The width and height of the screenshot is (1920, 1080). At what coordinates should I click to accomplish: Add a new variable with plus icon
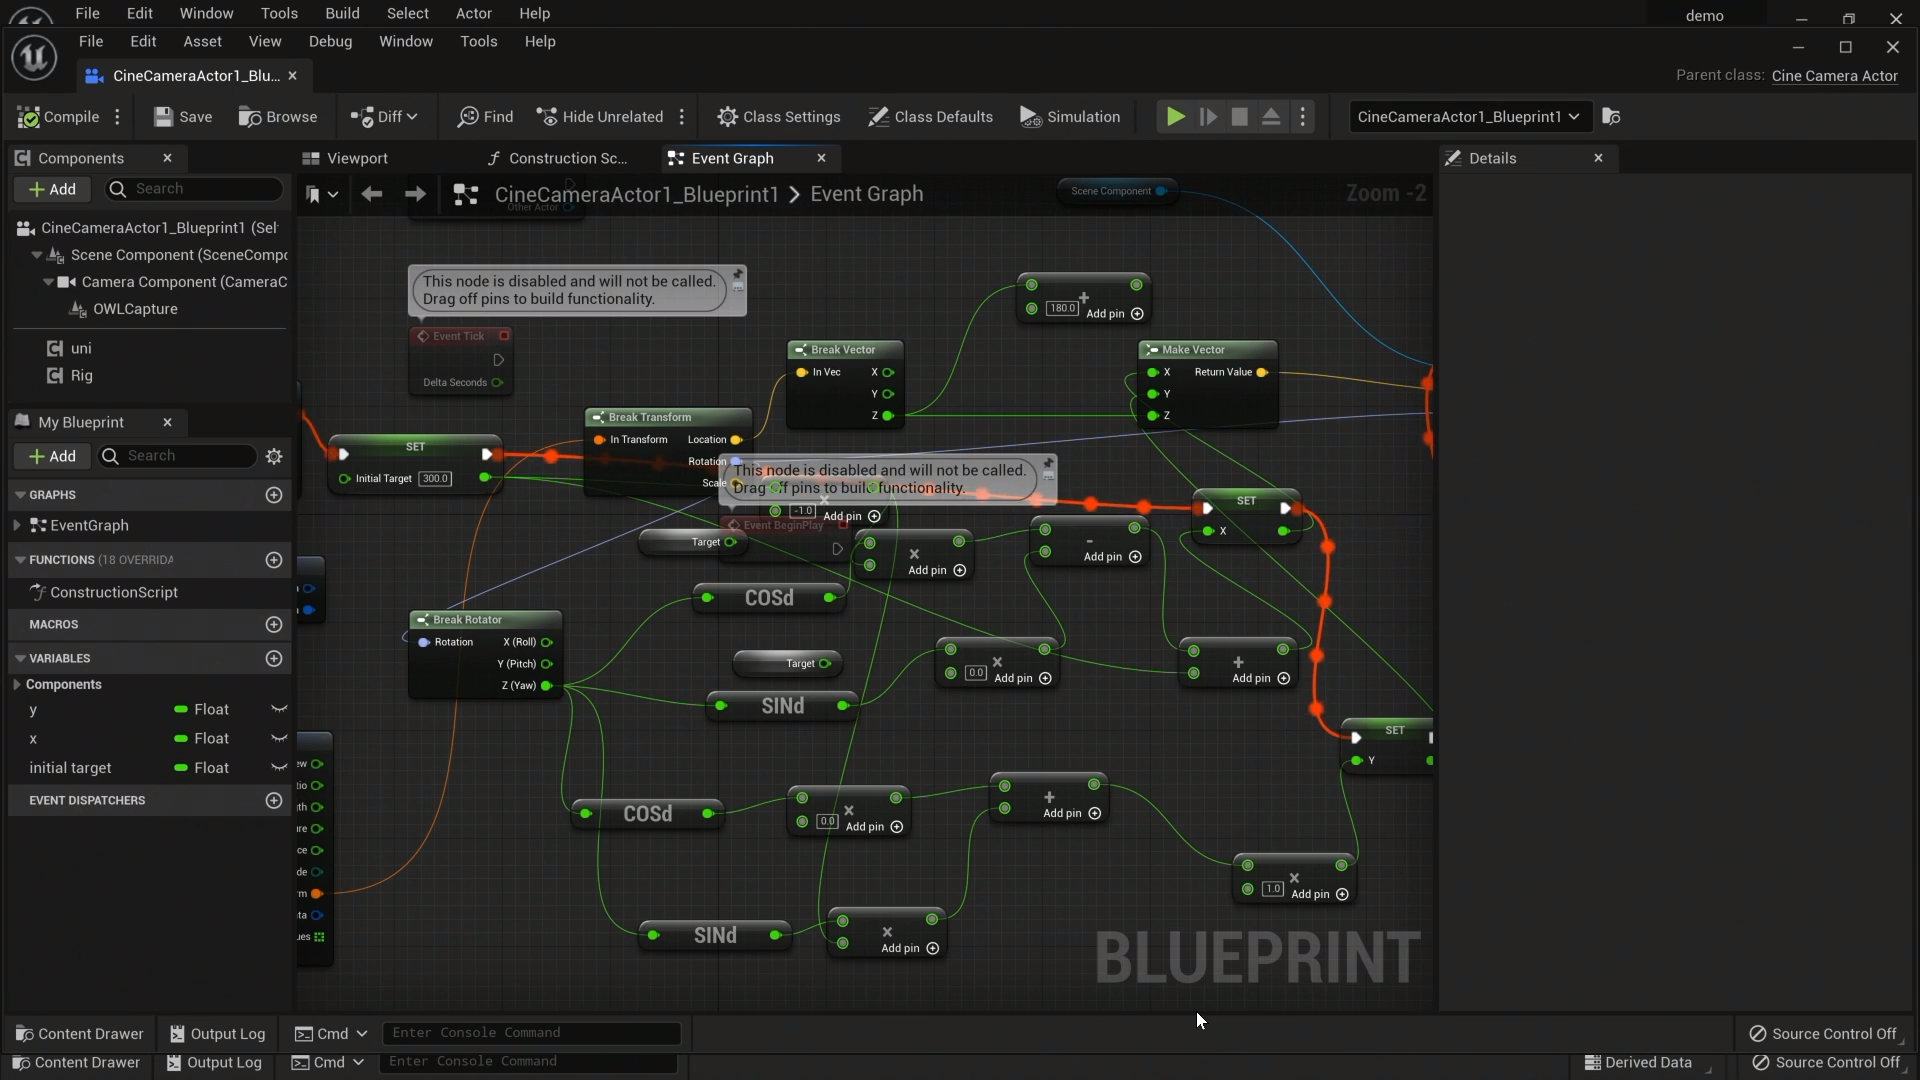(274, 658)
